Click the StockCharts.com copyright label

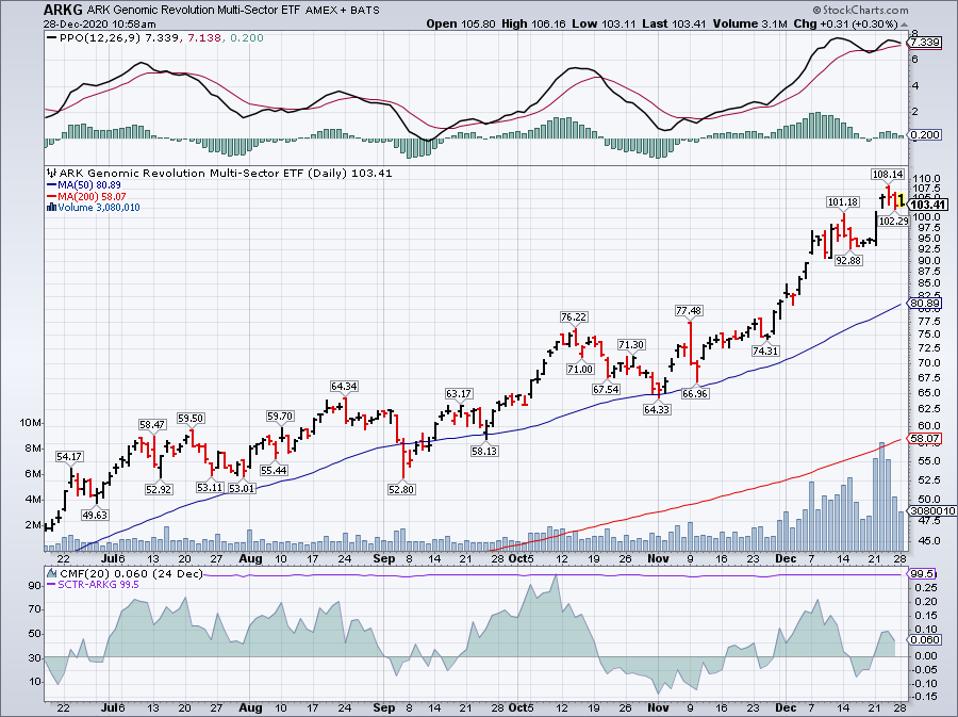point(860,10)
